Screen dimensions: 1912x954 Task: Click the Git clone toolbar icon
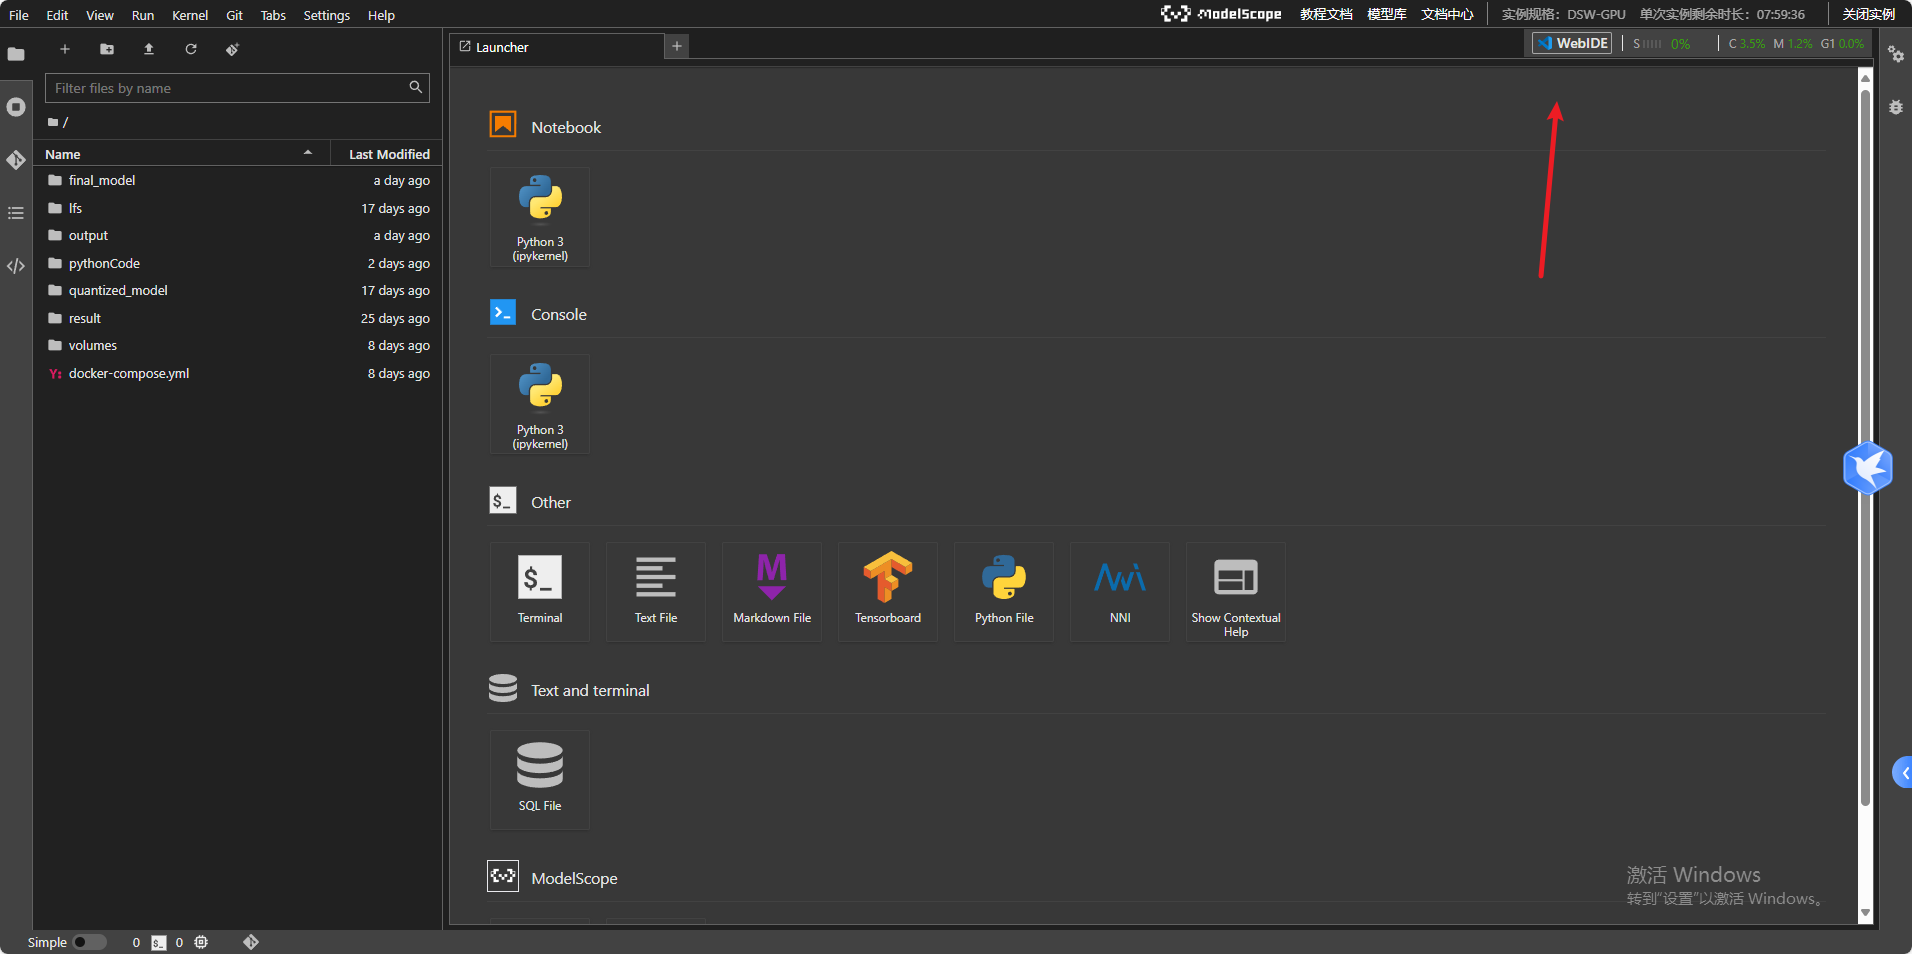(x=232, y=49)
